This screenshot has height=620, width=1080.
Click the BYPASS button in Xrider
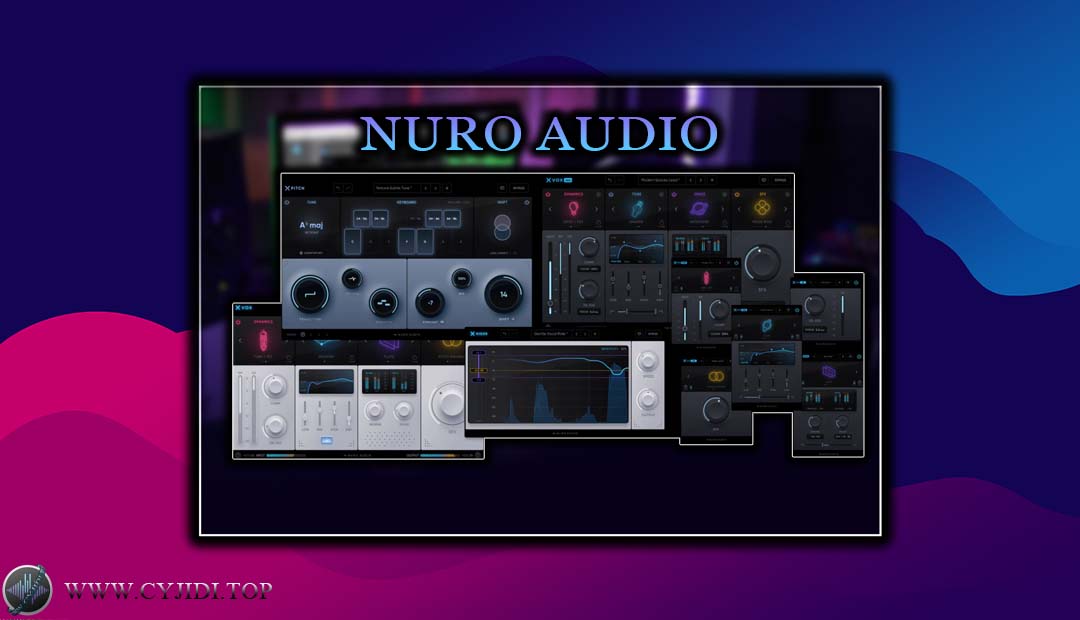pyautogui.click(x=653, y=334)
